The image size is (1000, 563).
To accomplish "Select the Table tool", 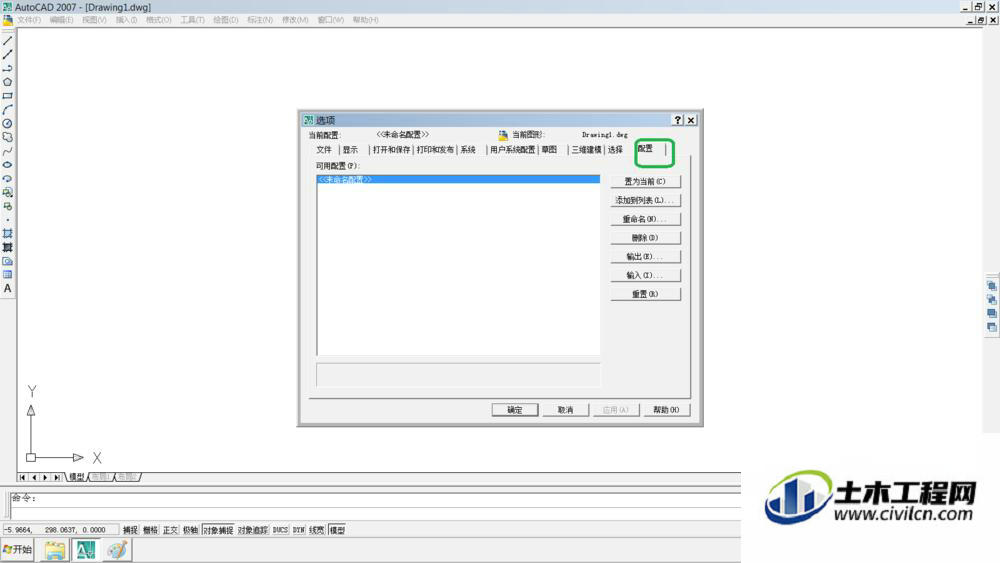I will pyautogui.click(x=8, y=275).
